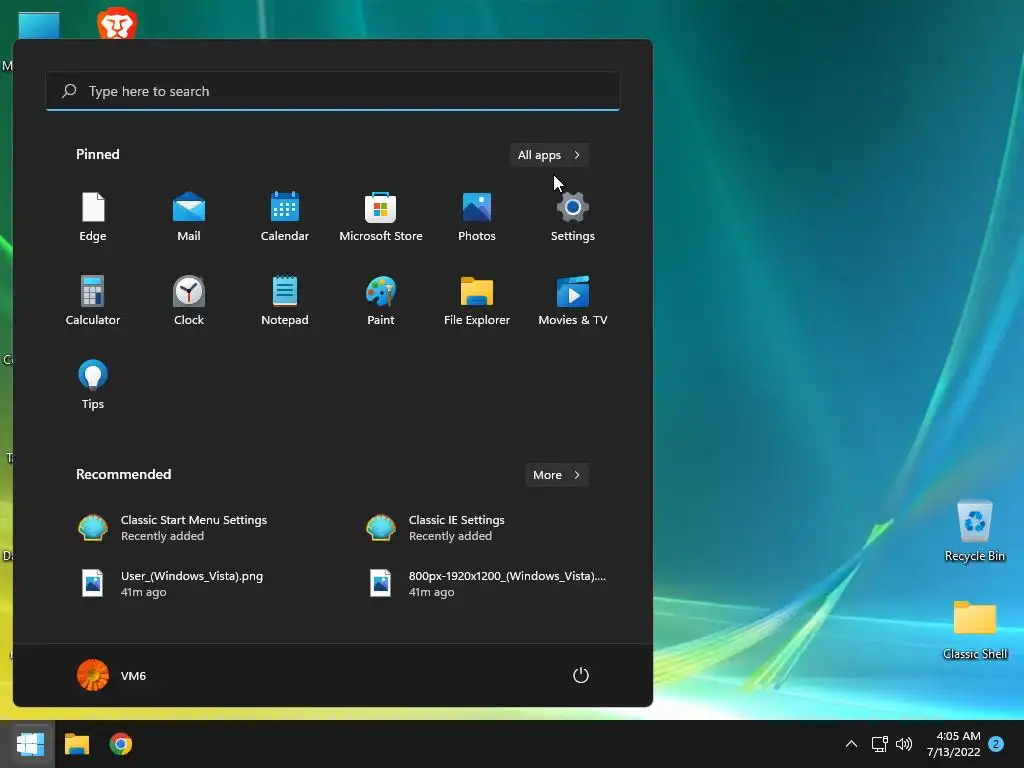Image resolution: width=1024 pixels, height=768 pixels.
Task: Open Microsoft Store from pinned apps
Action: (x=381, y=217)
